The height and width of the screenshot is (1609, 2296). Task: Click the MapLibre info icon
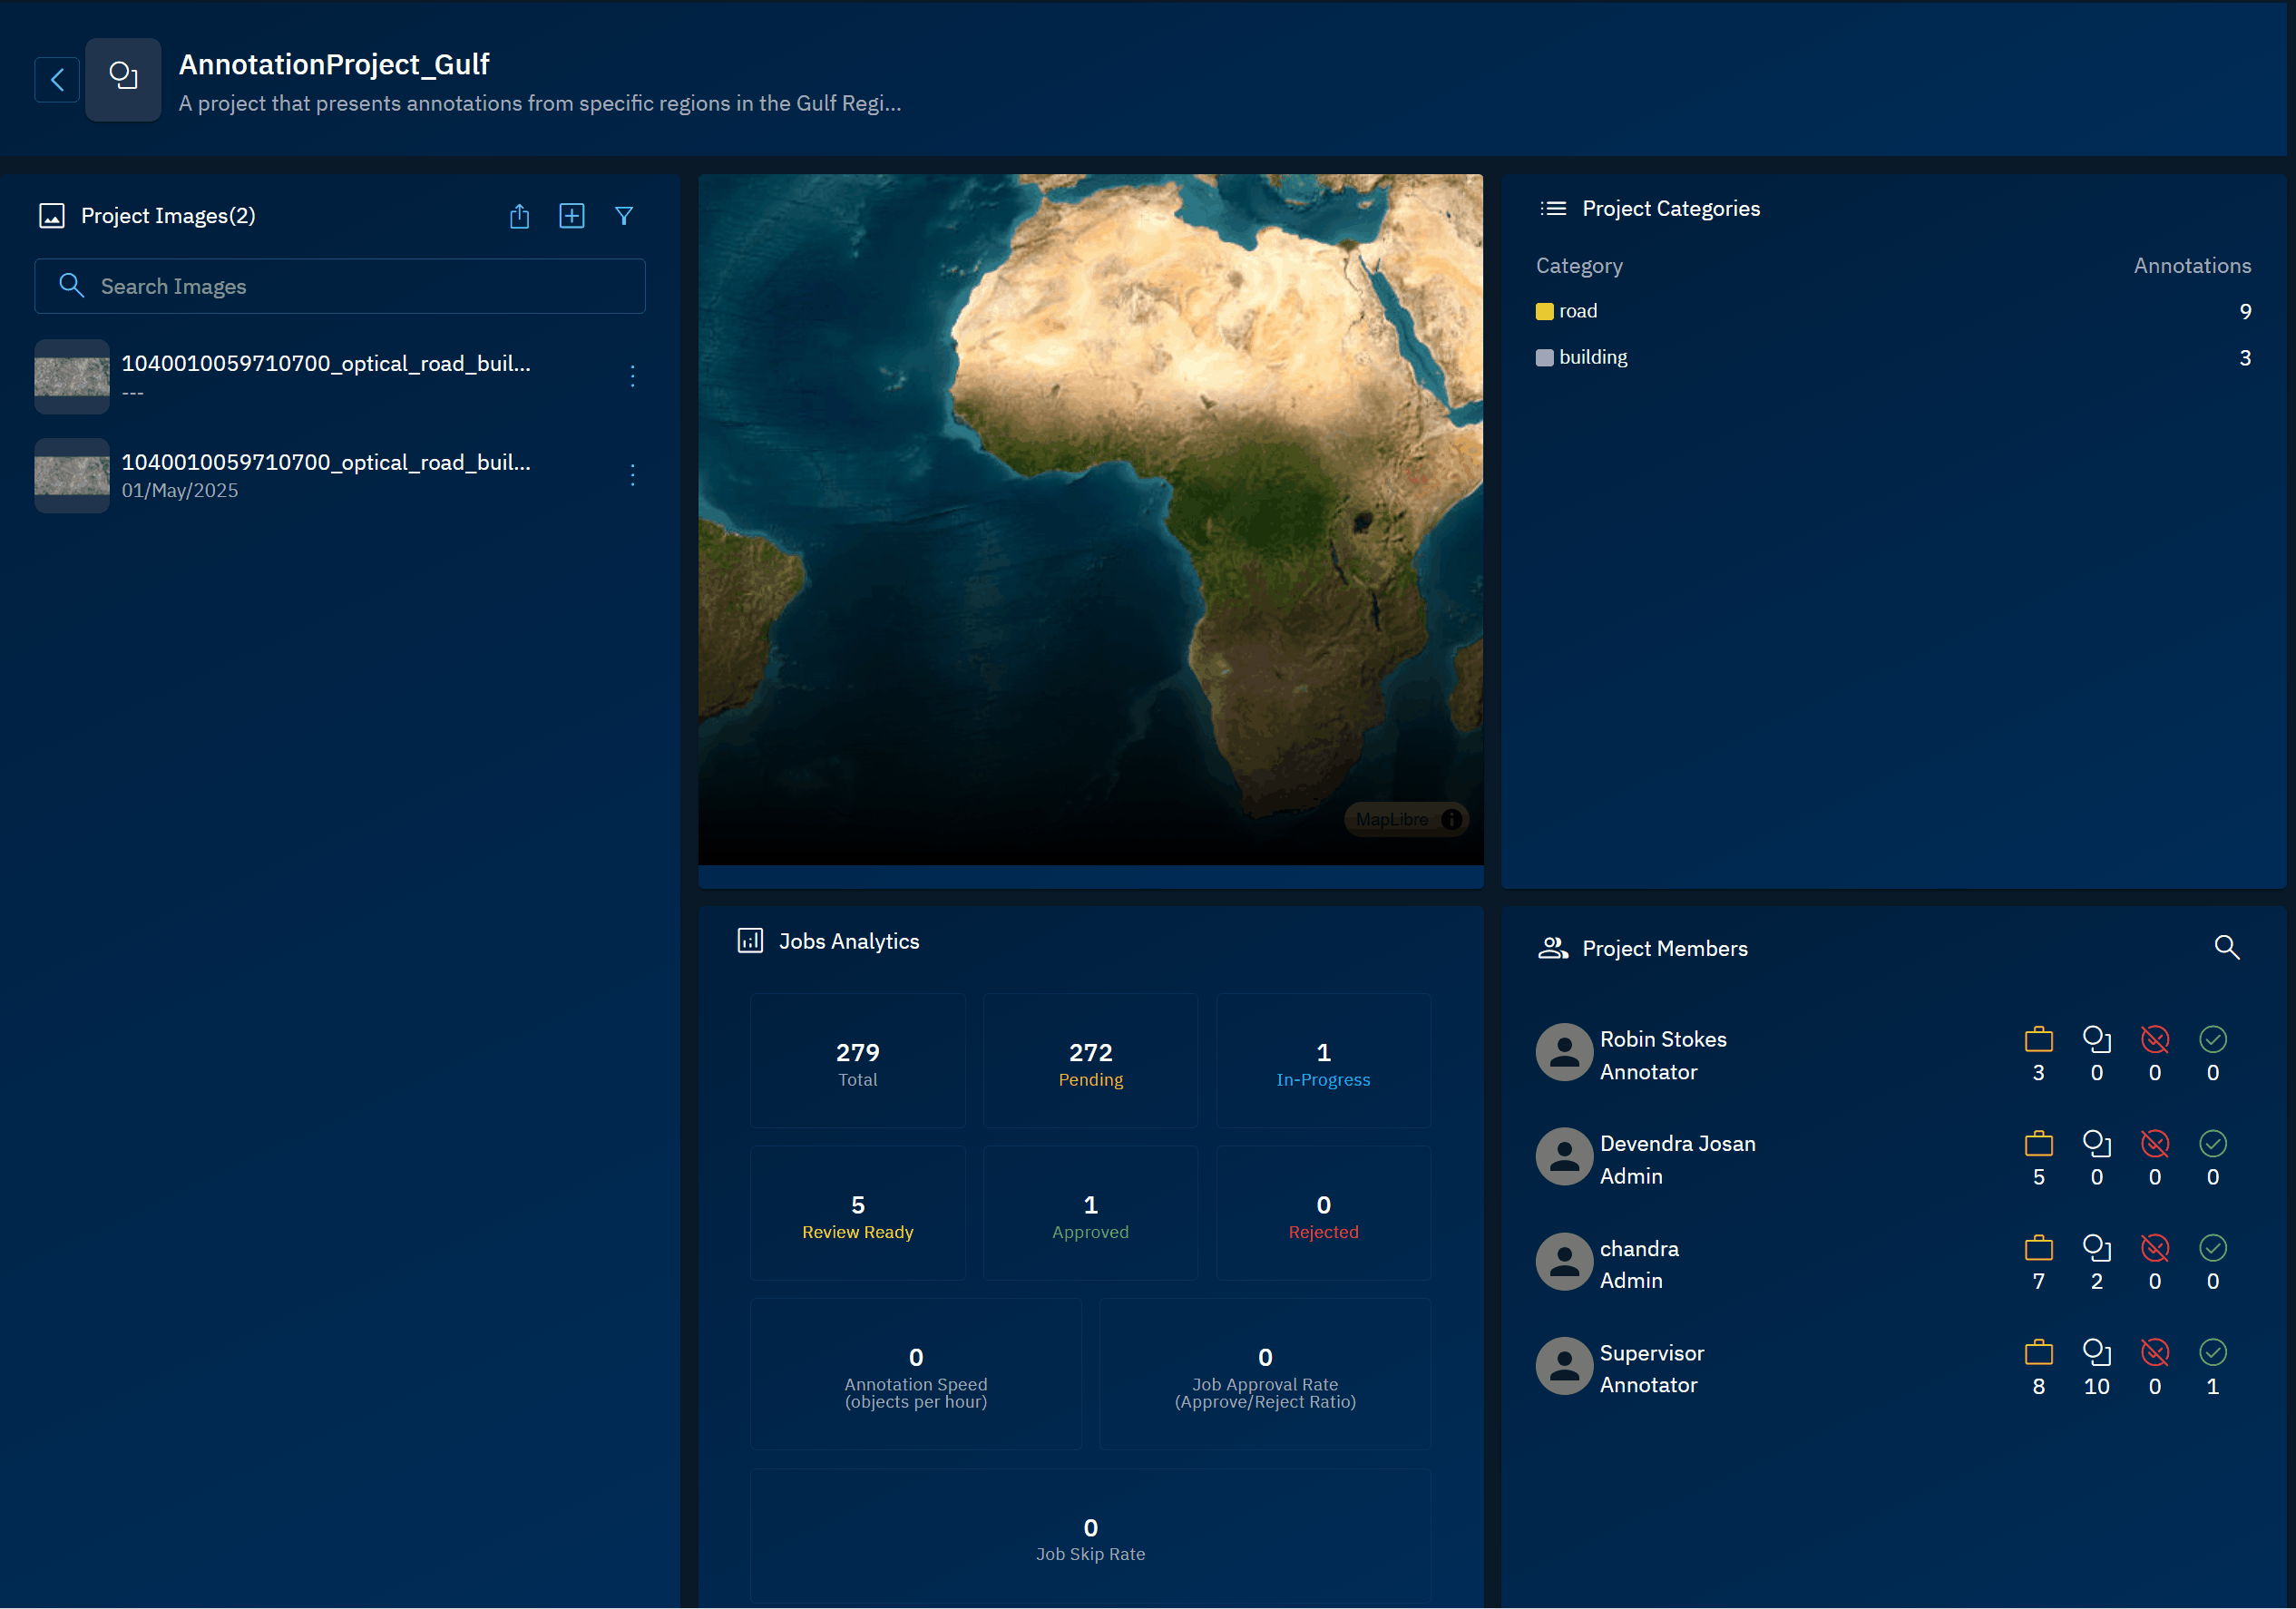[1451, 819]
